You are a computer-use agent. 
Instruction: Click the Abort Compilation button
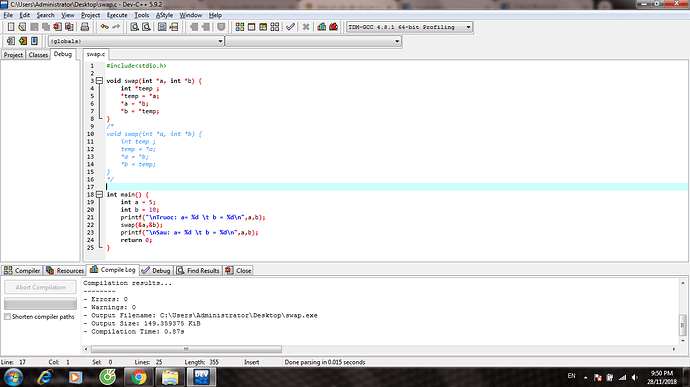(x=40, y=287)
